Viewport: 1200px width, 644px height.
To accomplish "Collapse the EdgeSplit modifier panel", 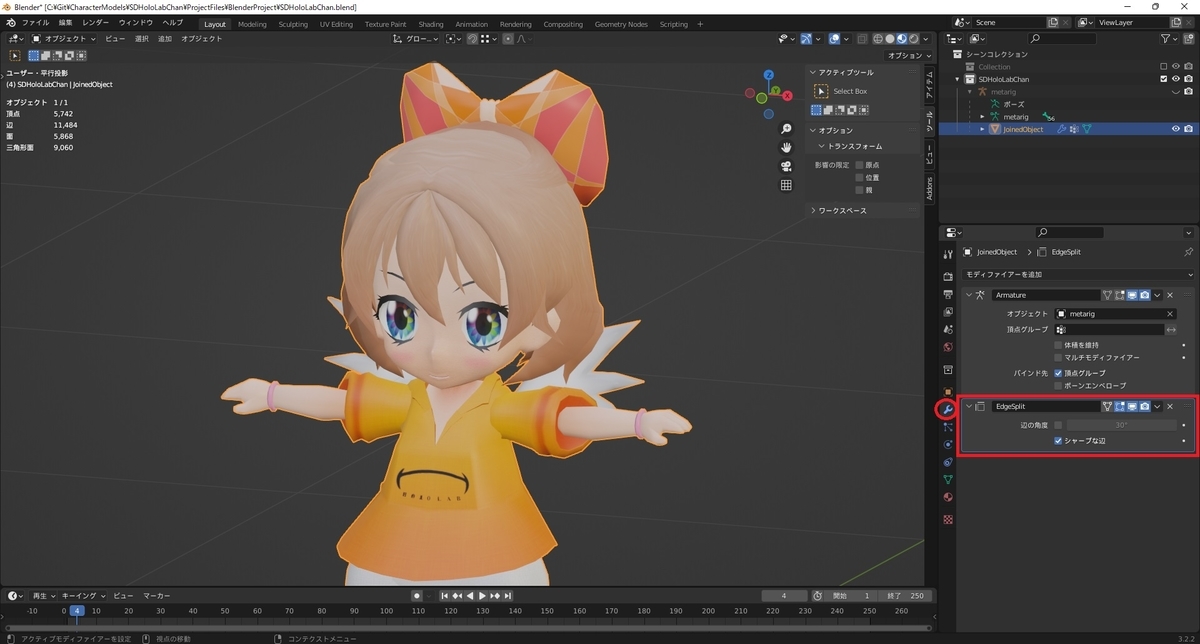I will (x=968, y=407).
